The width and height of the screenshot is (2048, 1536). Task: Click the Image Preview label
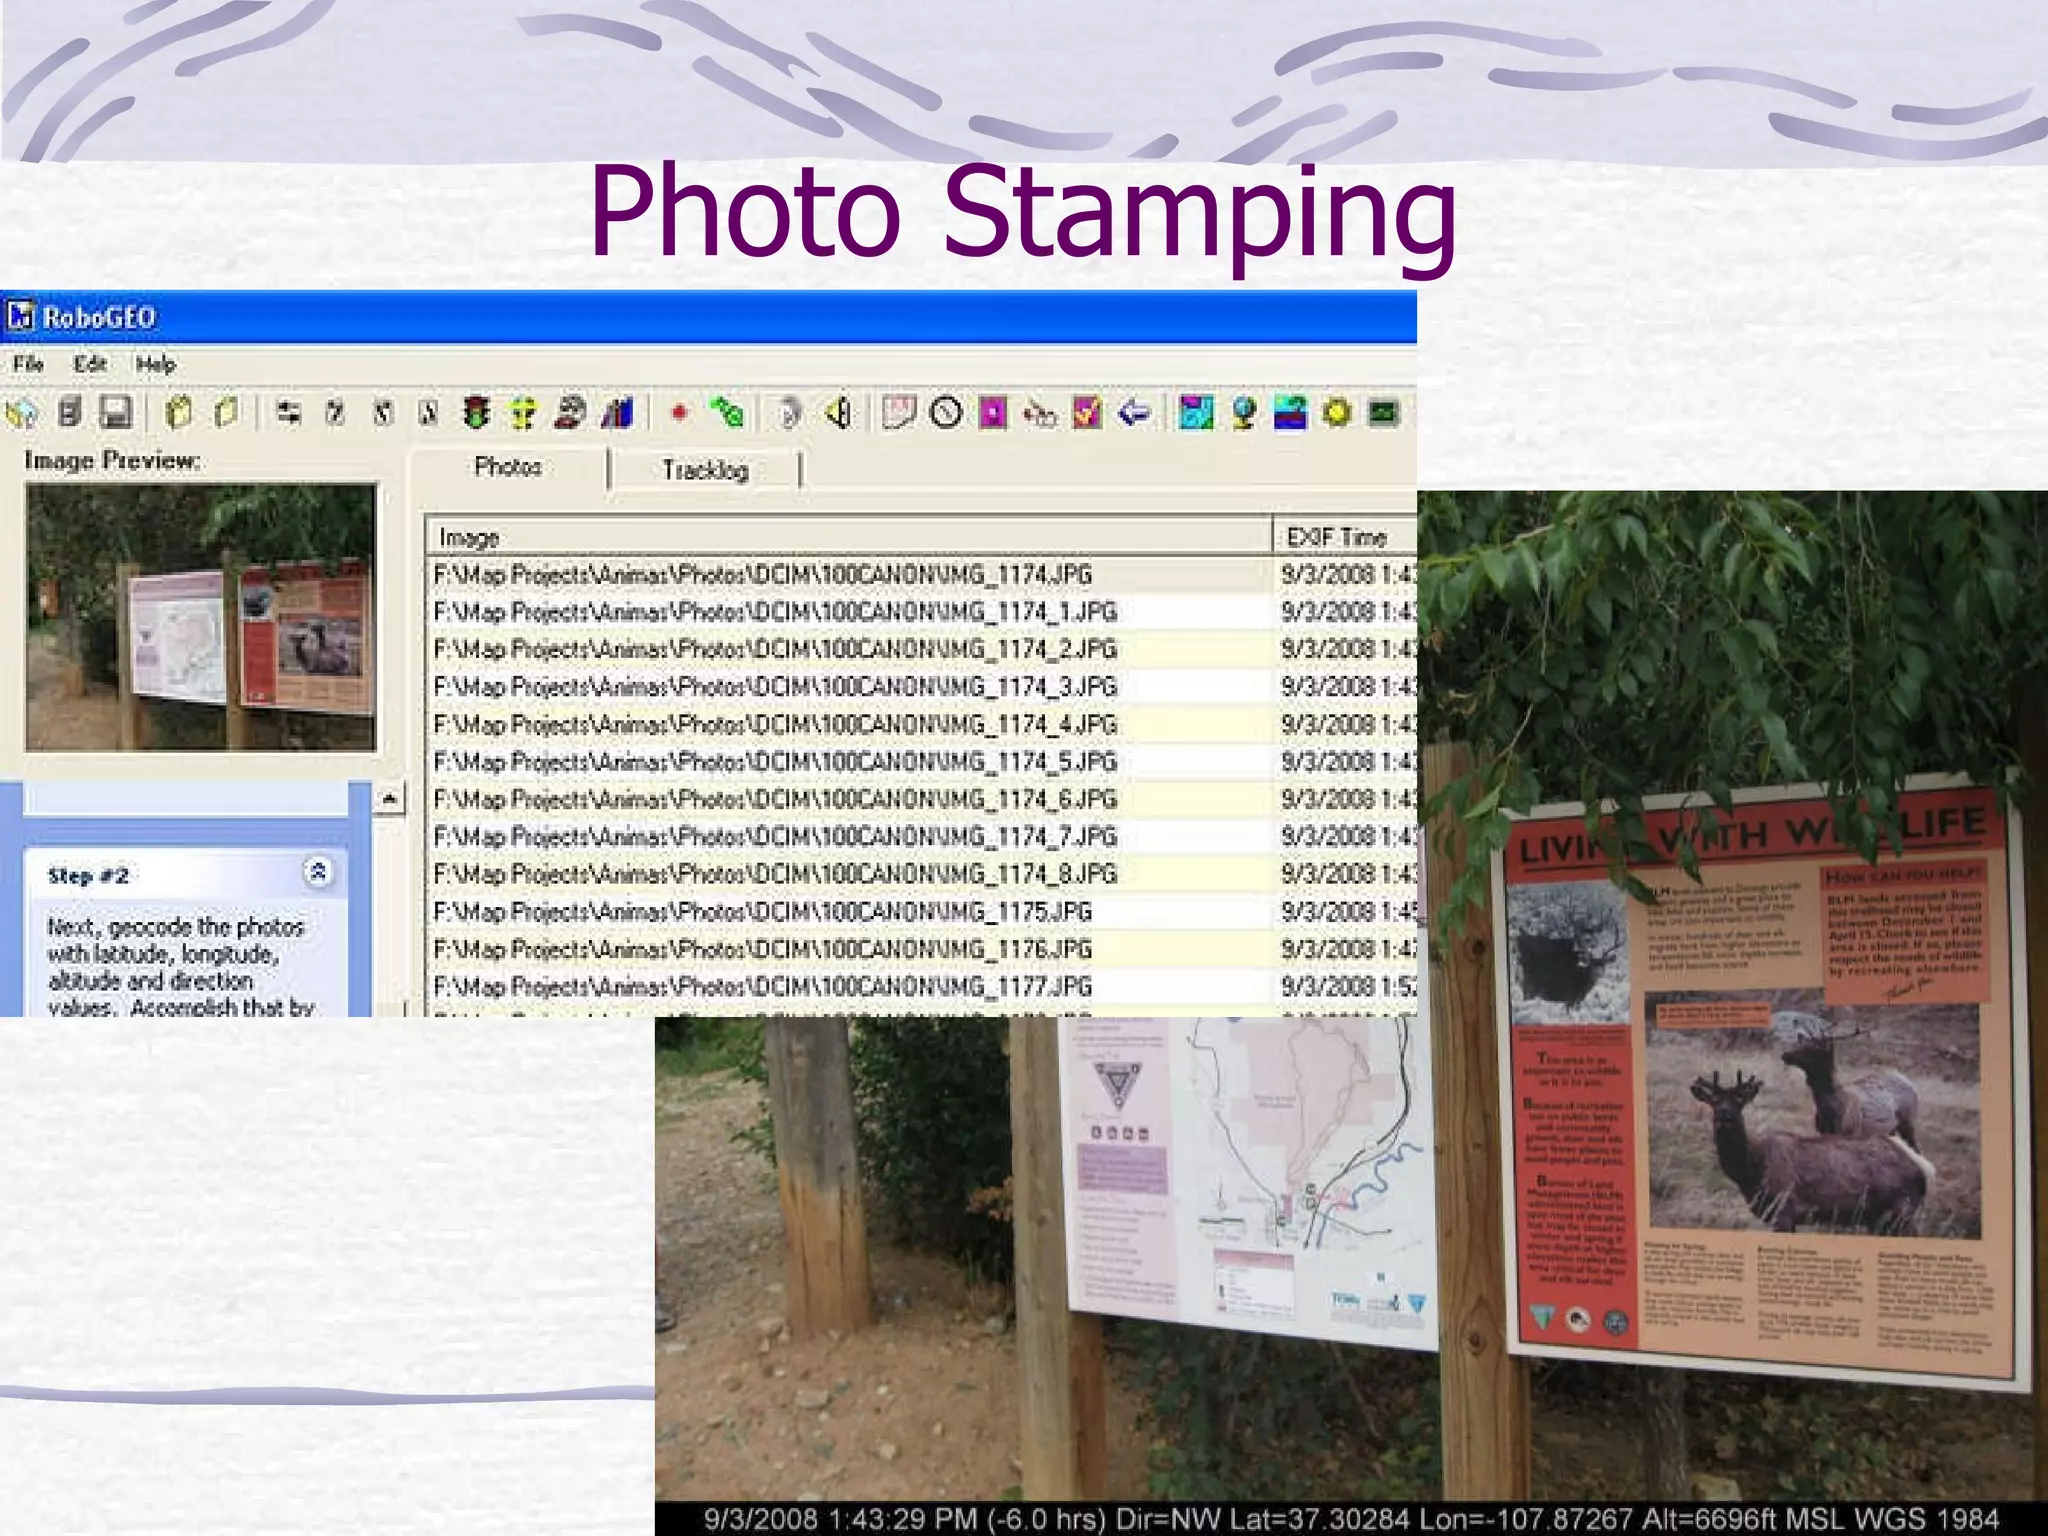(x=112, y=460)
